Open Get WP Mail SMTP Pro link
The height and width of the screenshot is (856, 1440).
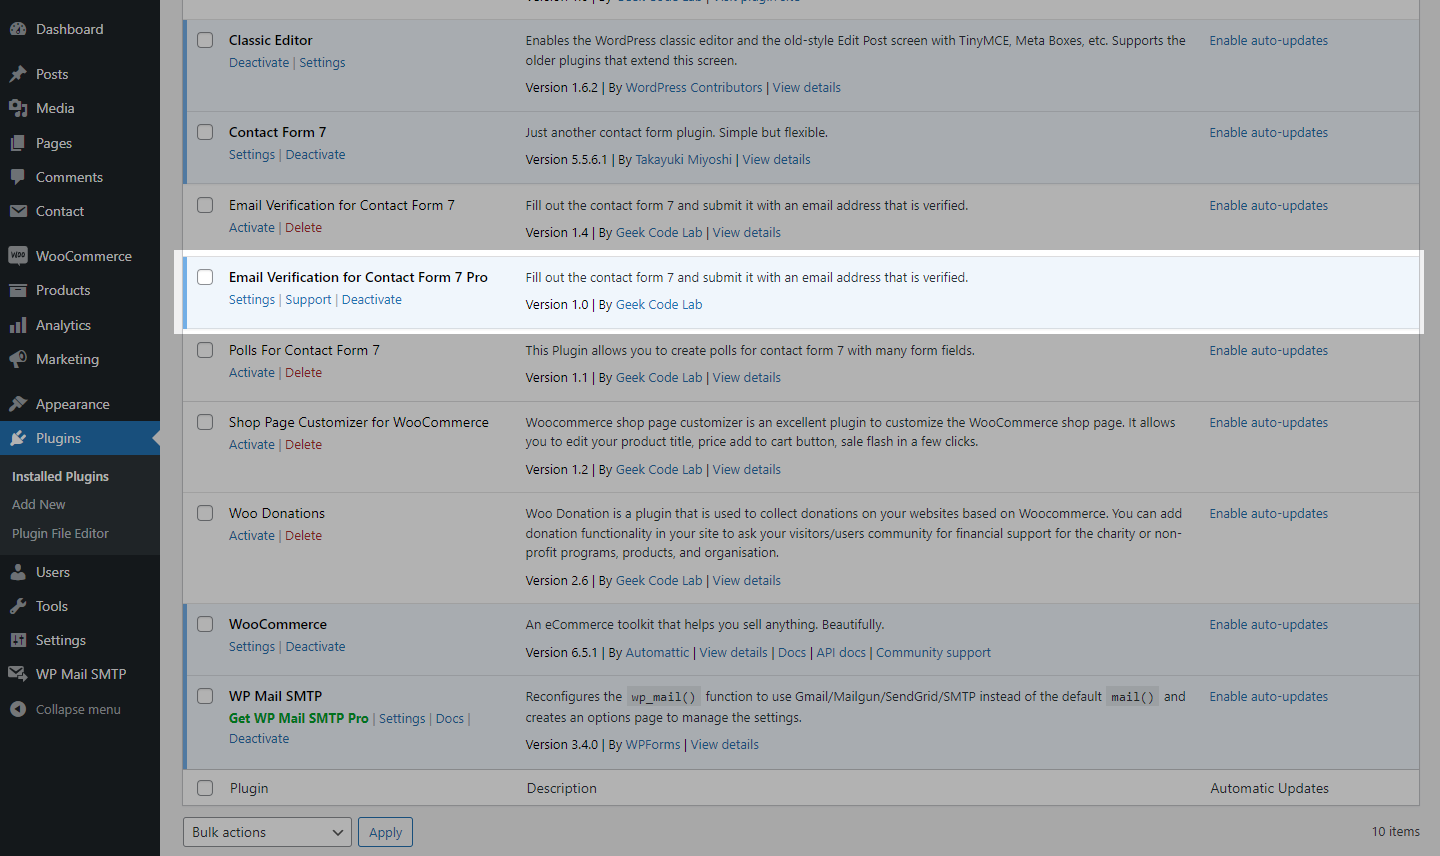coord(298,719)
